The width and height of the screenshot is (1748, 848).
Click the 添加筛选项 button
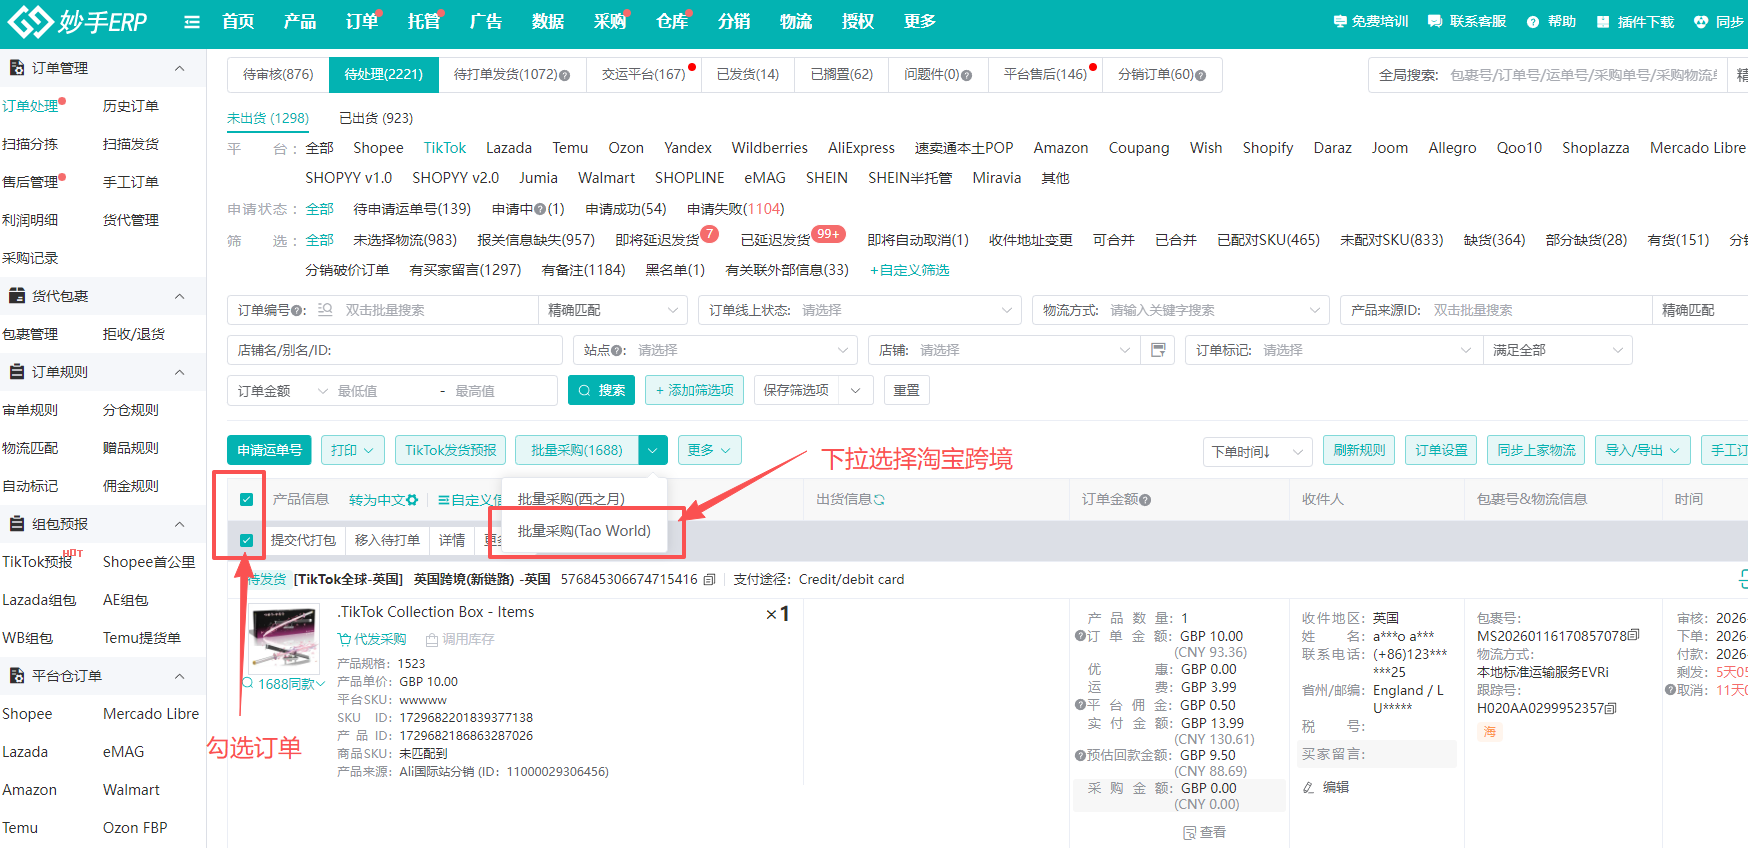(695, 390)
